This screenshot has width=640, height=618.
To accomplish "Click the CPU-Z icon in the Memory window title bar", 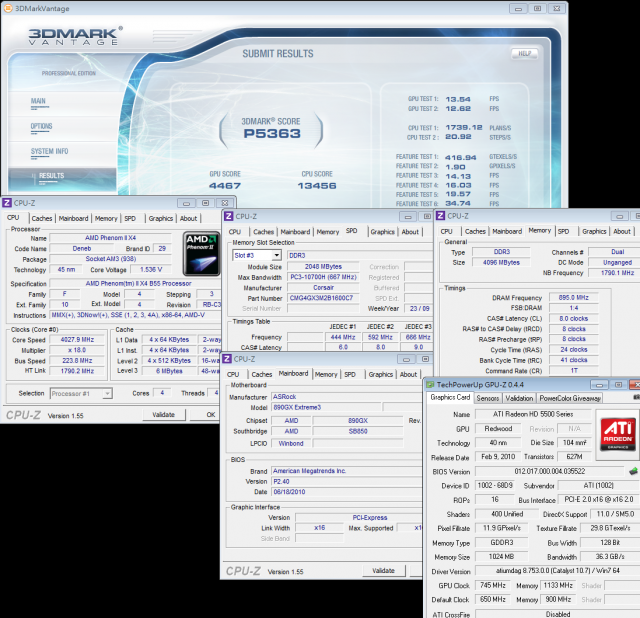I will point(440,216).
